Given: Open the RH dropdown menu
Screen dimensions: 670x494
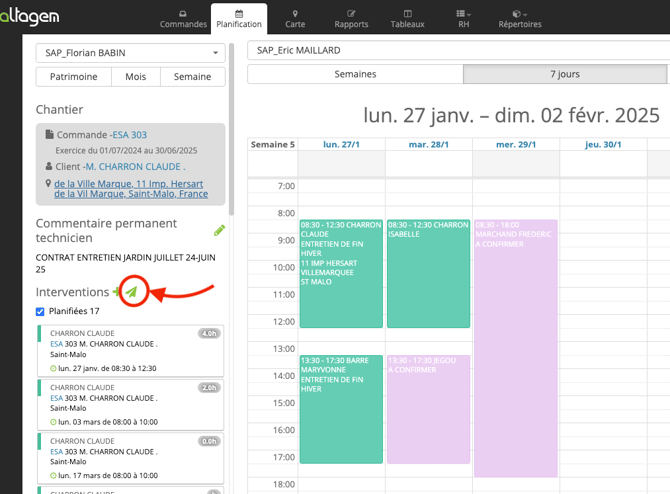Looking at the screenshot, I should tap(464, 18).
